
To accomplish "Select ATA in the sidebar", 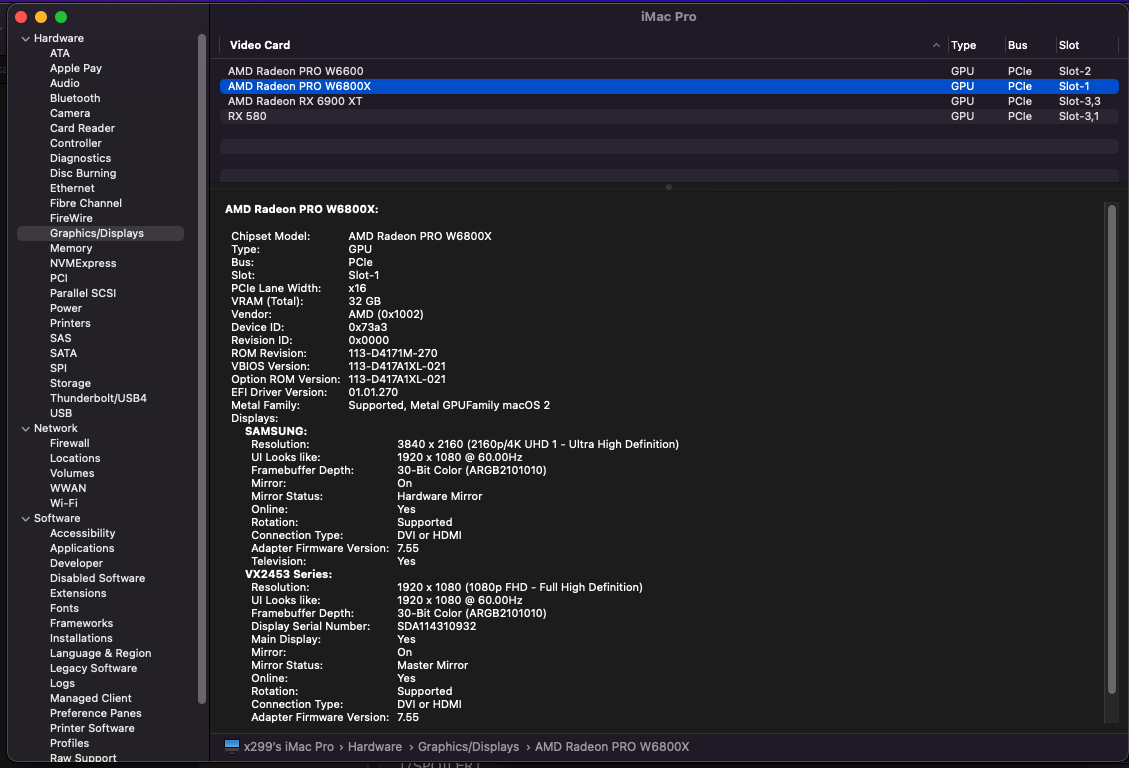I will pyautogui.click(x=60, y=53).
